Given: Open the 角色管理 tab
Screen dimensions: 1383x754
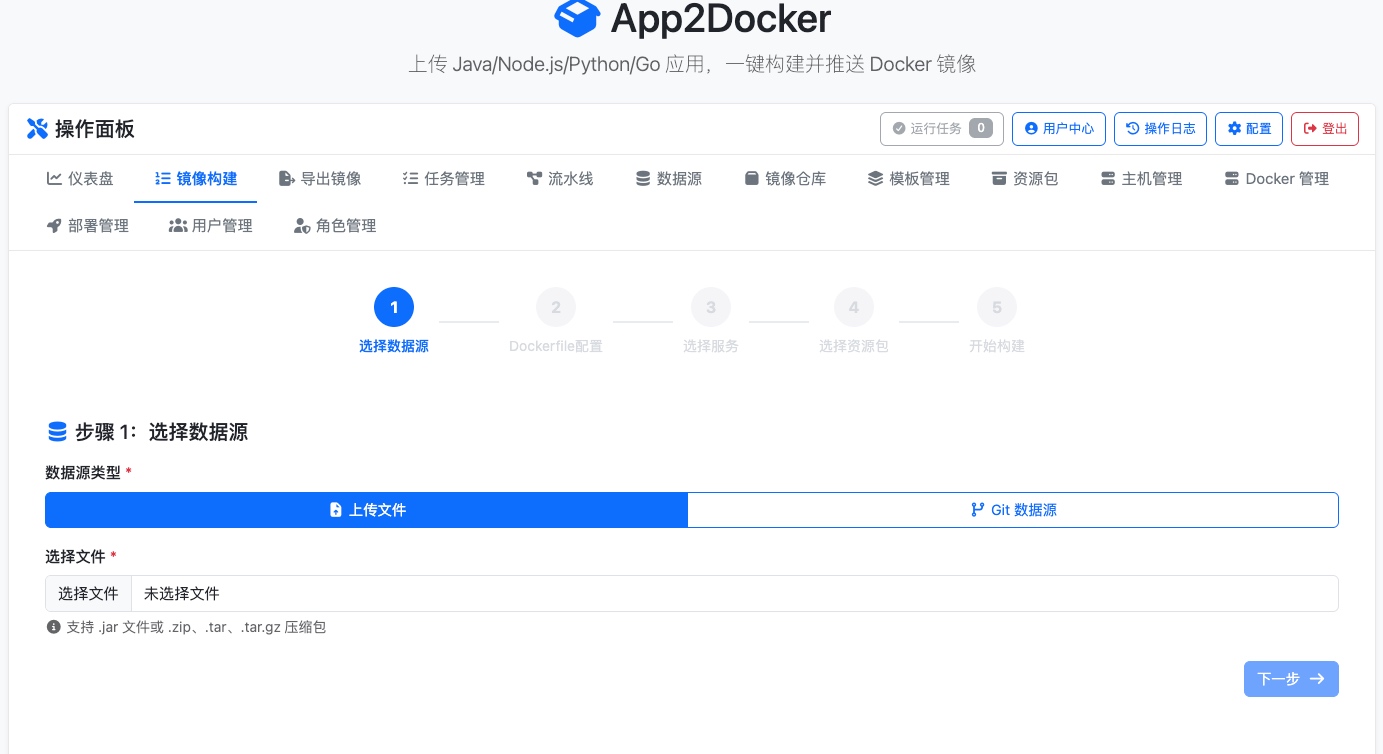Looking at the screenshot, I should 335,226.
